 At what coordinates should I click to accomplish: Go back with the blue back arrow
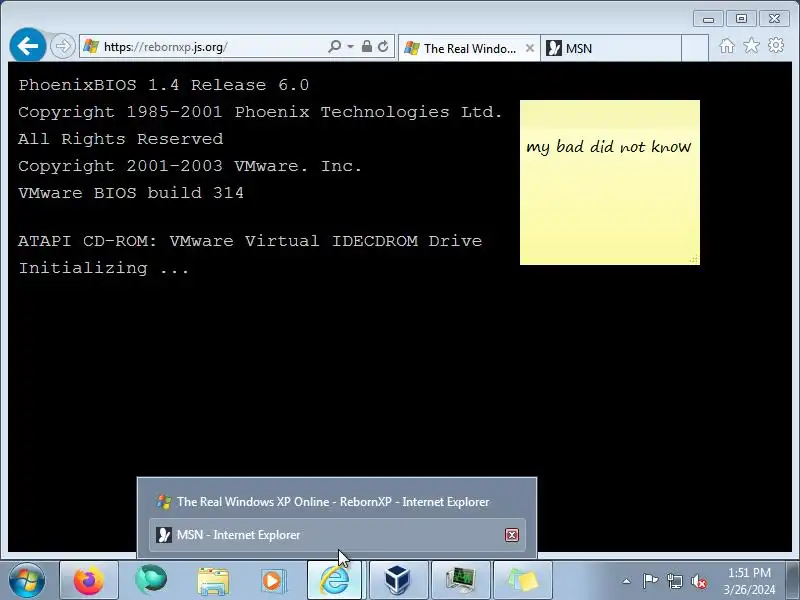pyautogui.click(x=28, y=46)
